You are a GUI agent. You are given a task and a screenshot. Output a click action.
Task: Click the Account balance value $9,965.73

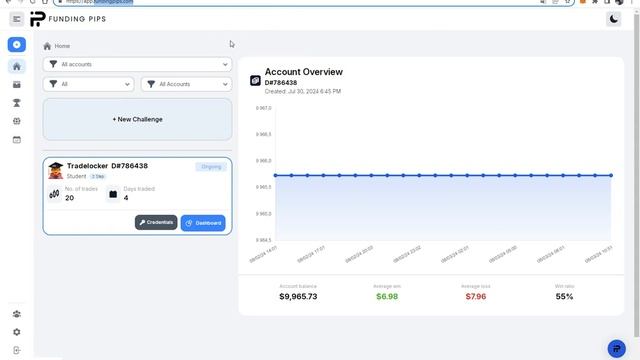(298, 296)
